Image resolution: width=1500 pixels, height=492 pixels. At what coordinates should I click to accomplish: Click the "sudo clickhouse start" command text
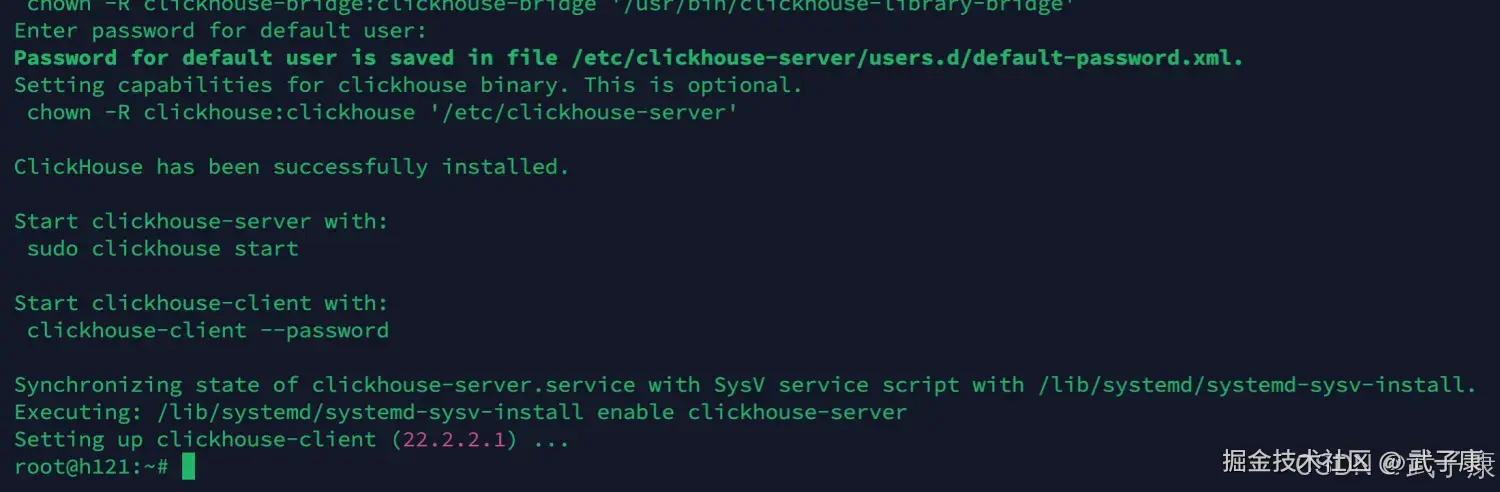pyautogui.click(x=162, y=249)
